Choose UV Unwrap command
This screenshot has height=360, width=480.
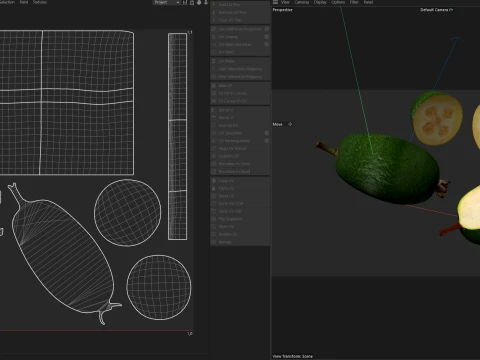[x=237, y=37]
